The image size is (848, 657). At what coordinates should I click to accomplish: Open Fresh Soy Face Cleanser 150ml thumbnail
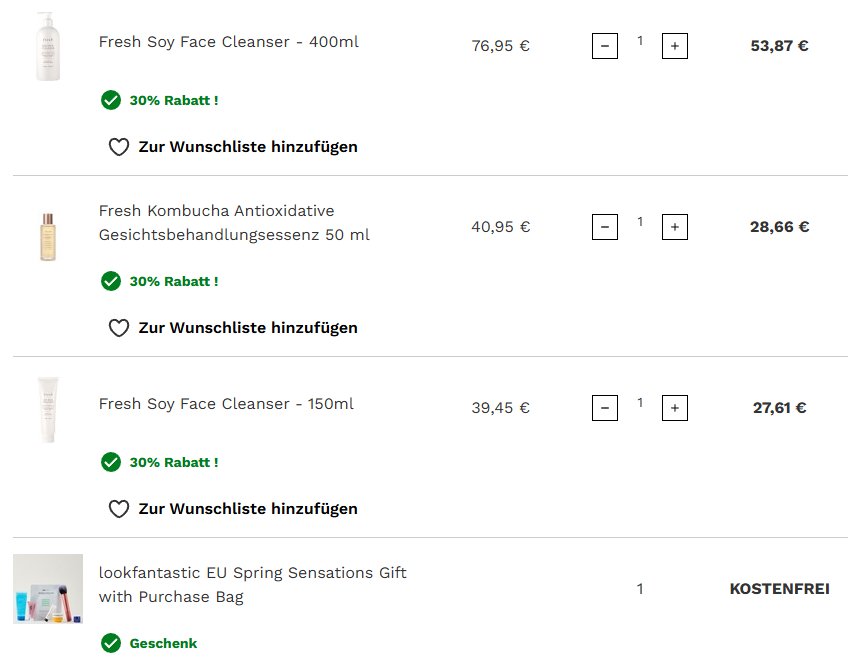[x=48, y=409]
